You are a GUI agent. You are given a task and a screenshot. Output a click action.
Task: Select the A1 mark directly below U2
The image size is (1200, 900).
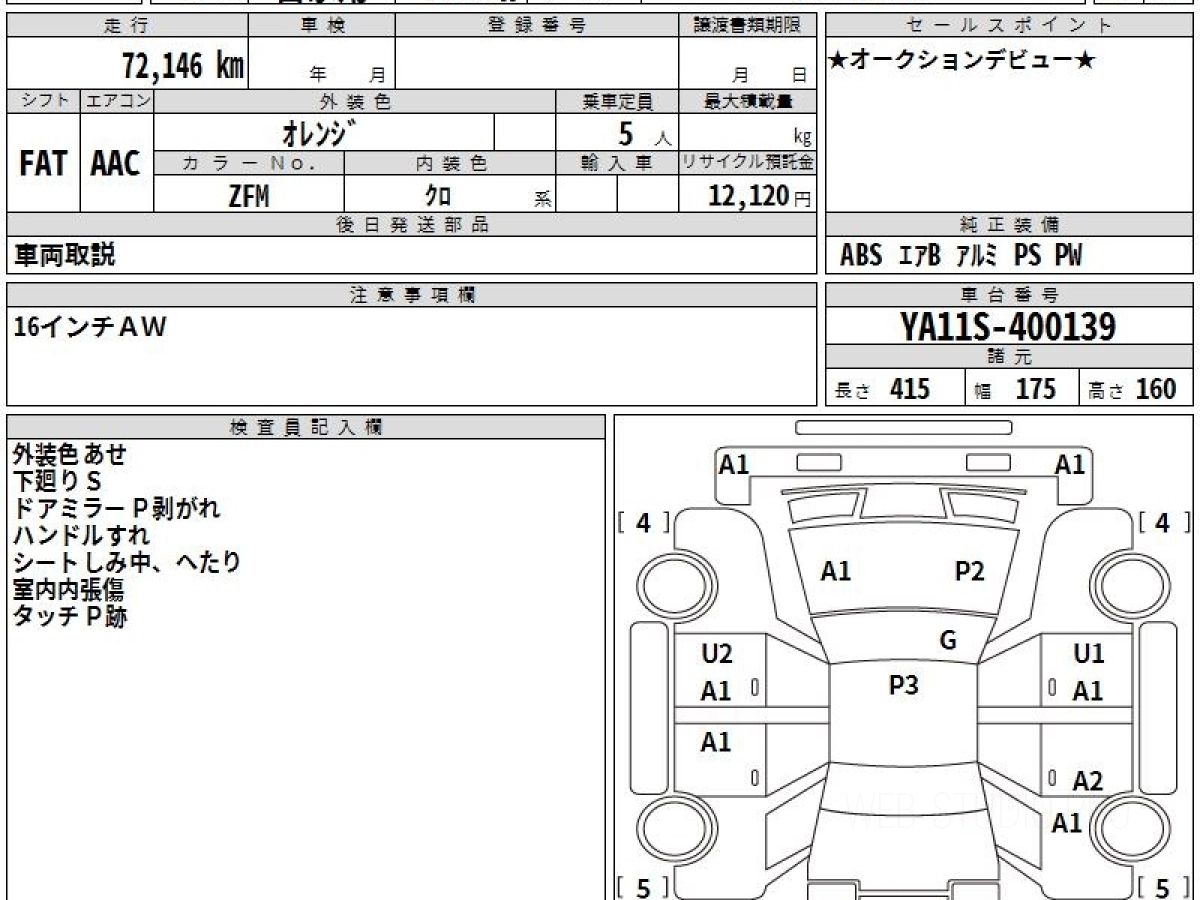point(716,691)
